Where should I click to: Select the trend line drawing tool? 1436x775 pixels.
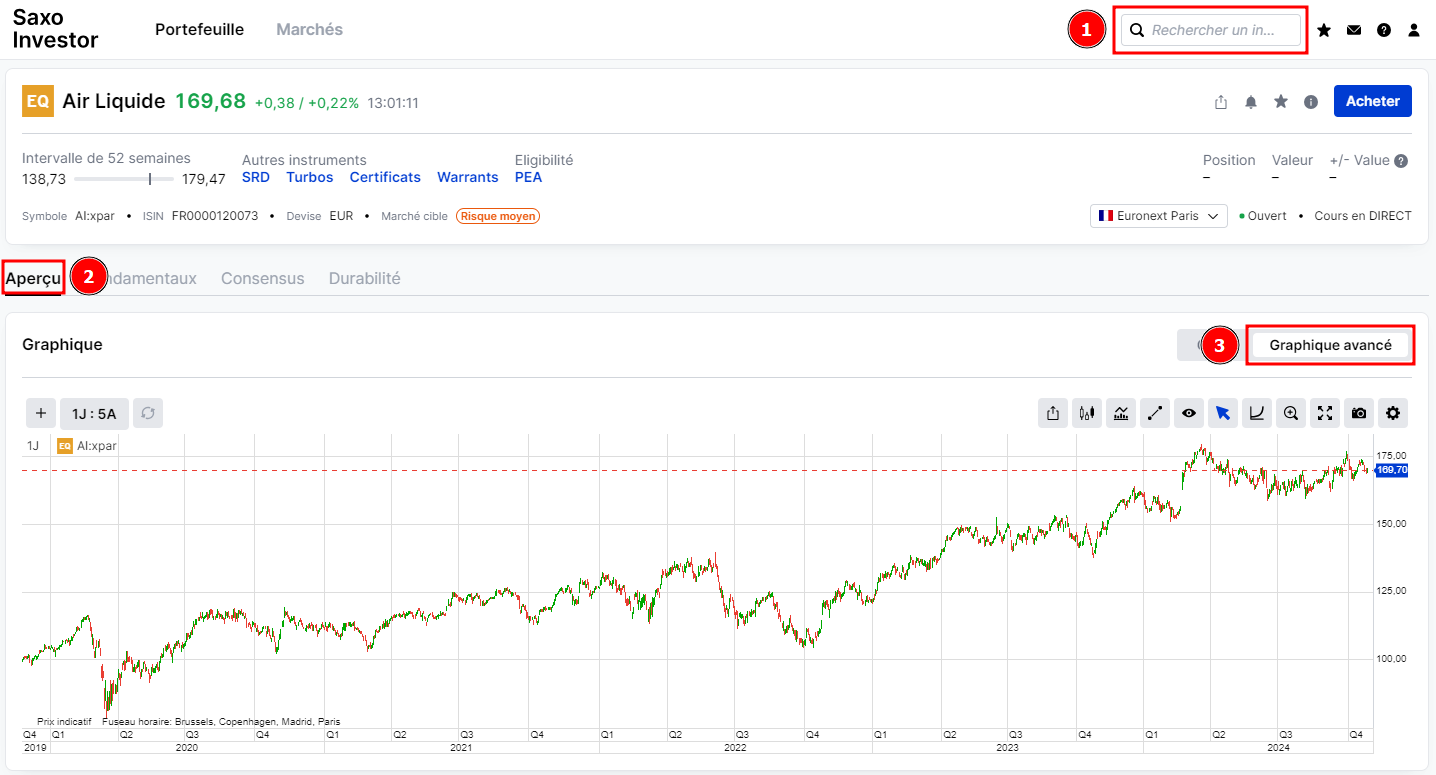pos(1155,413)
